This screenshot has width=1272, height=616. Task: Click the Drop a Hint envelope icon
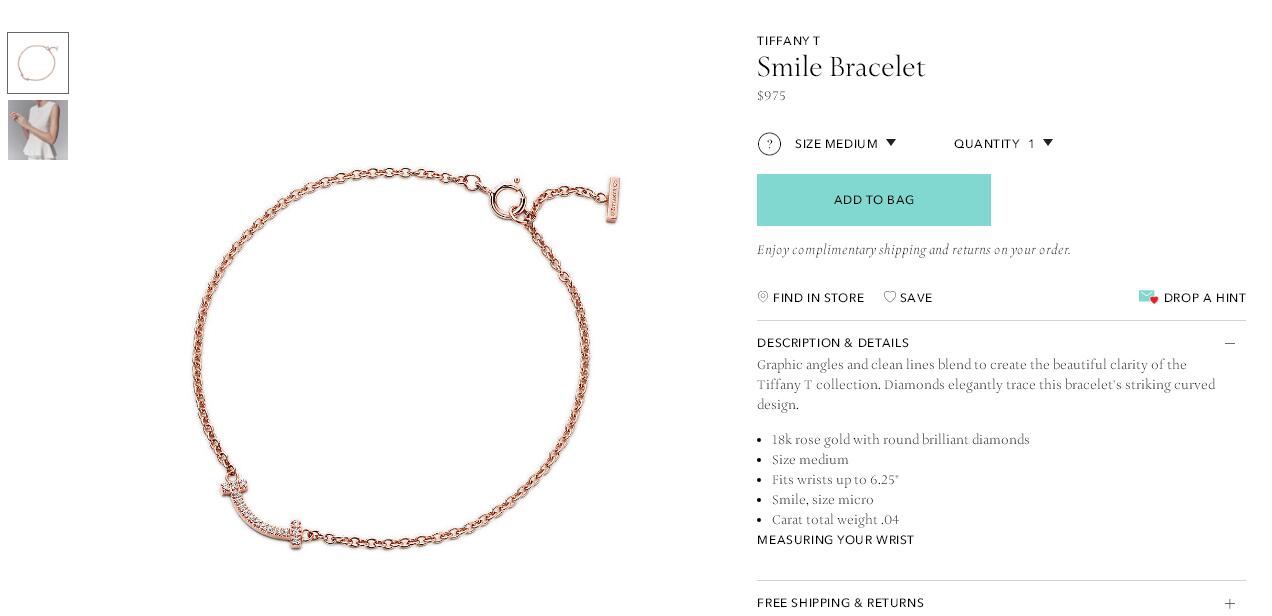[1148, 297]
